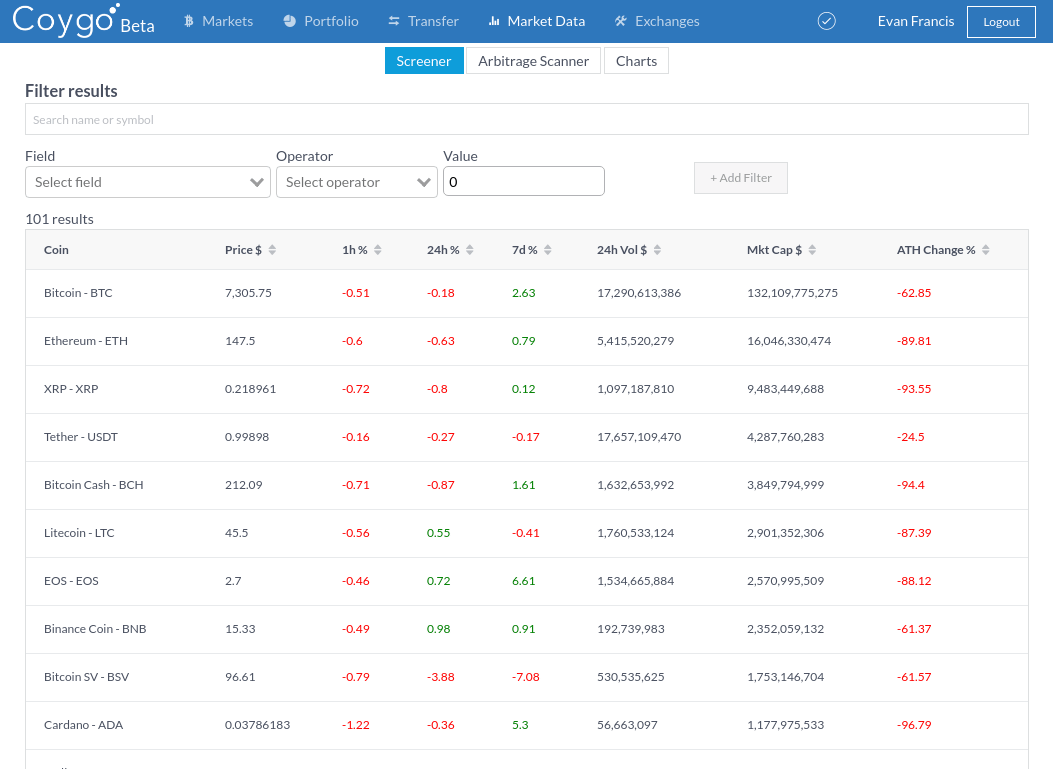Select the Bitcoin - BTC row name
The width and height of the screenshot is (1053, 769).
pyautogui.click(x=78, y=293)
